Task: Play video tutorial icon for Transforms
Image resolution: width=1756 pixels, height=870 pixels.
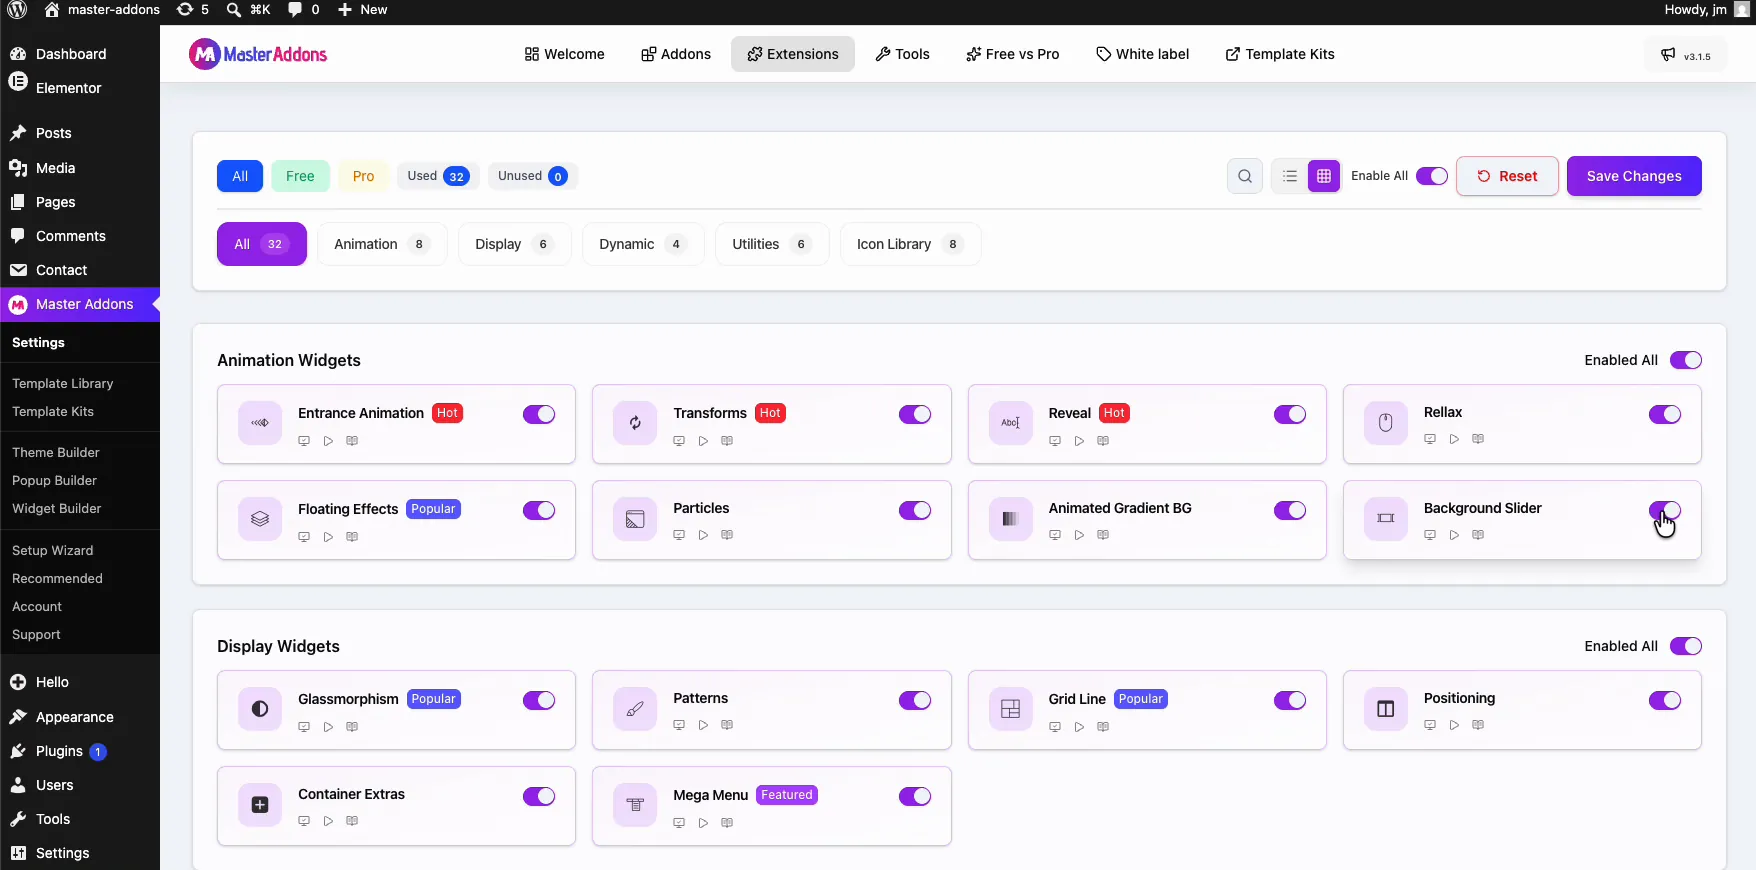Action: click(x=703, y=441)
